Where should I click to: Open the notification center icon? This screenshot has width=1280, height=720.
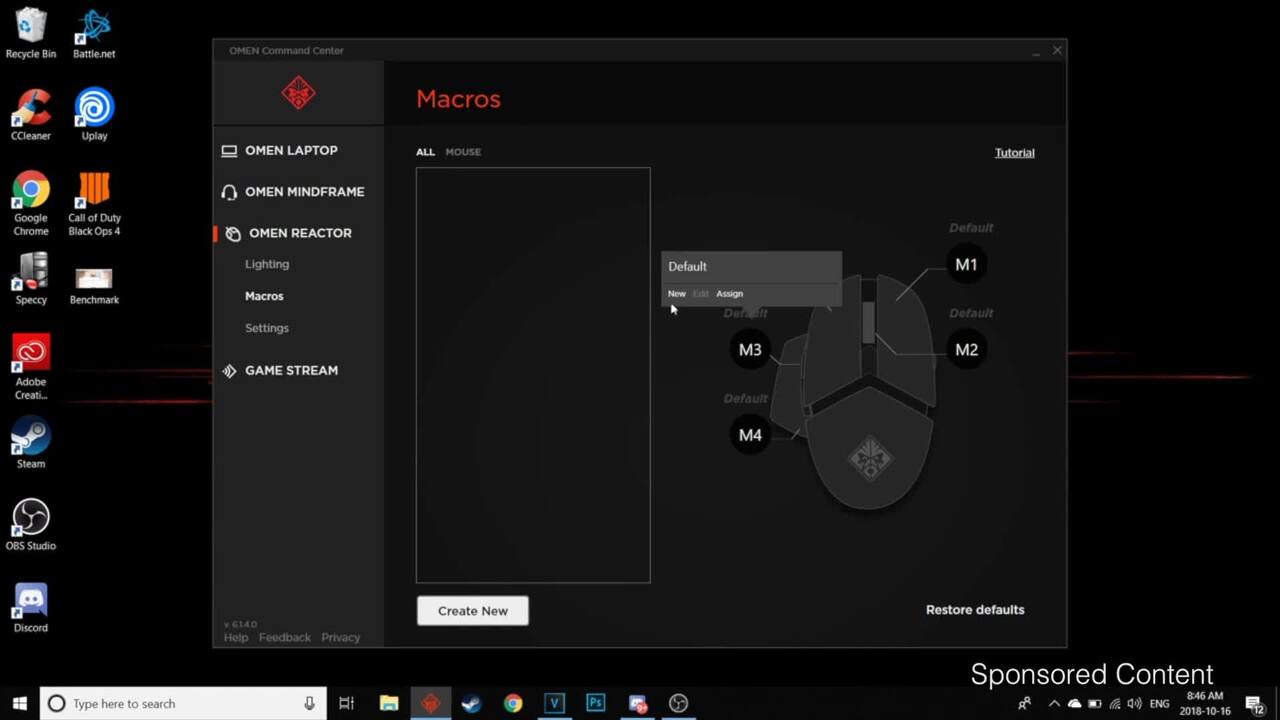(x=1254, y=704)
